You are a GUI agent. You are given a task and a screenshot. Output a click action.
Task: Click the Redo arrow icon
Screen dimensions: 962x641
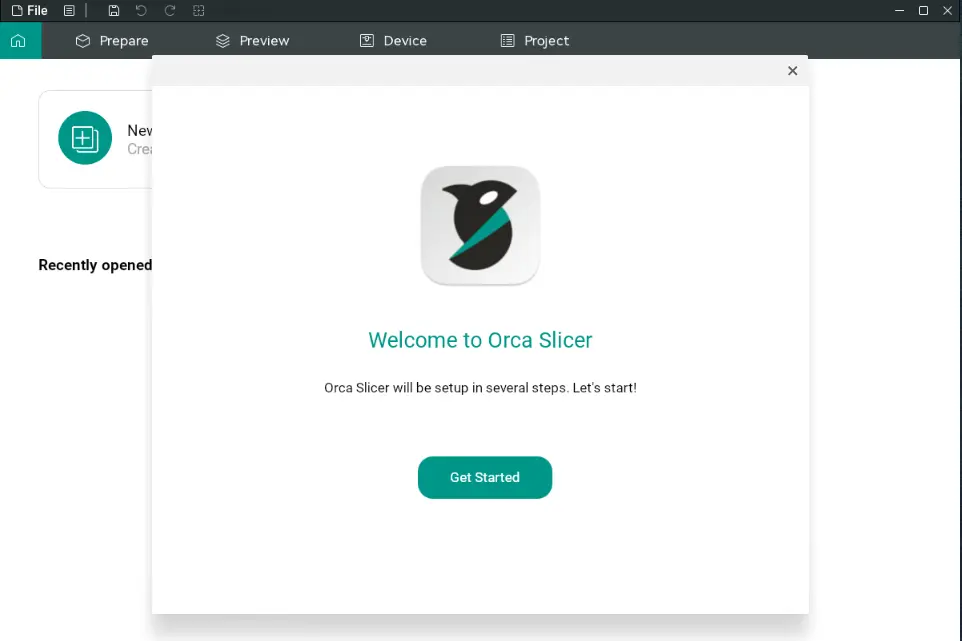pyautogui.click(x=169, y=11)
